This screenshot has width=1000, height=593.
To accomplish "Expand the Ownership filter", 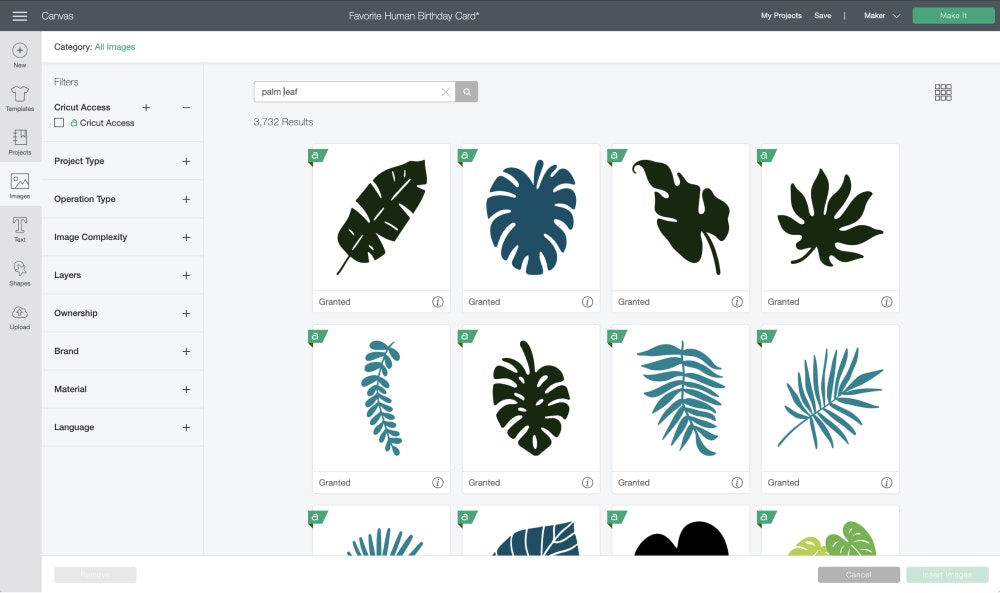I will (x=186, y=314).
